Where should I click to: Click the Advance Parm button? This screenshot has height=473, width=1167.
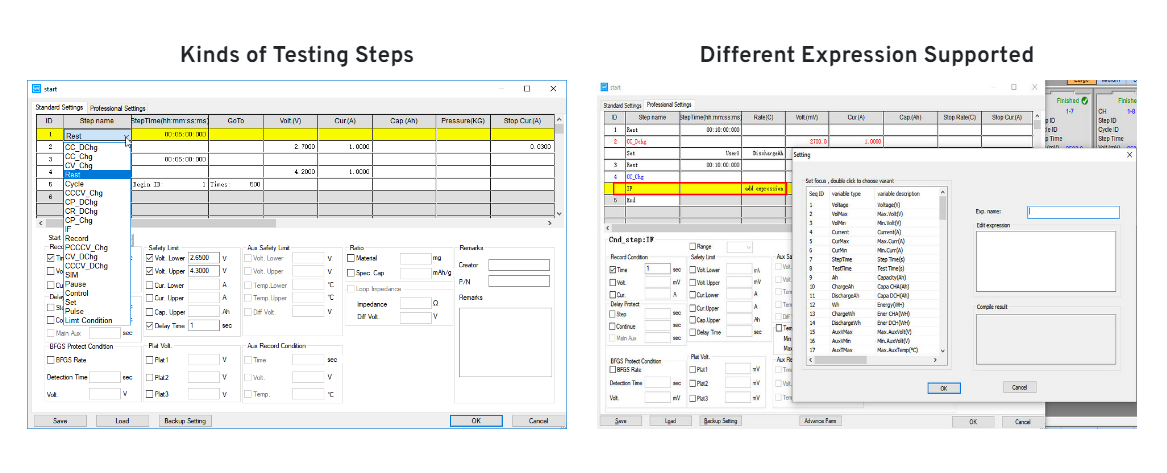click(818, 421)
